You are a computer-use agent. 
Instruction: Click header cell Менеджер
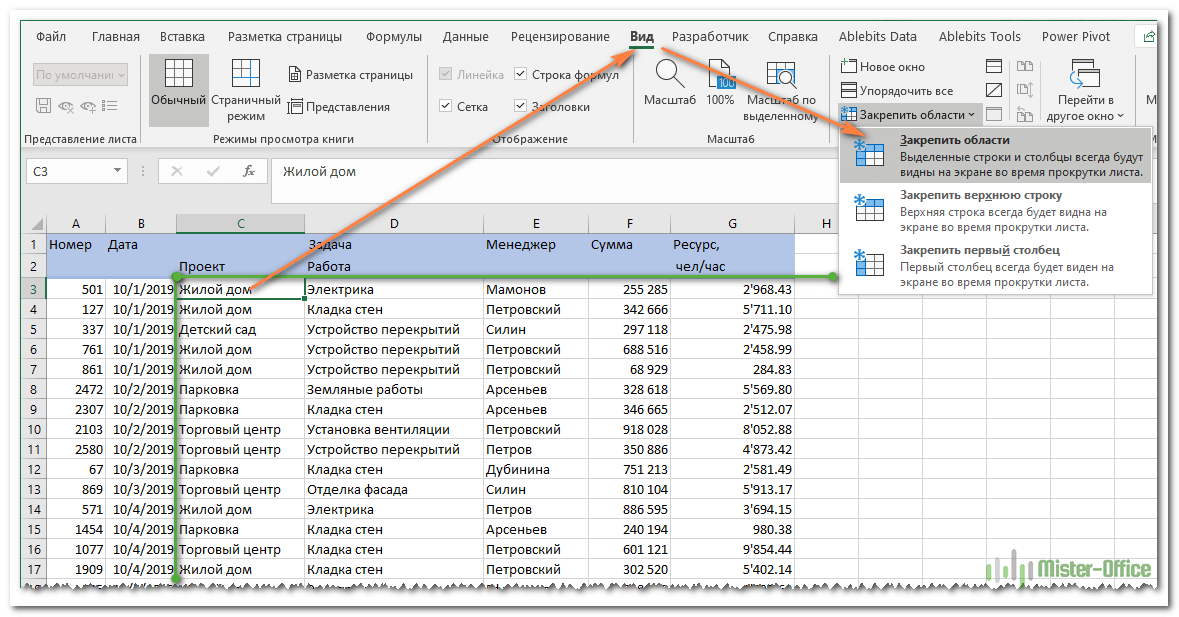[x=535, y=244]
